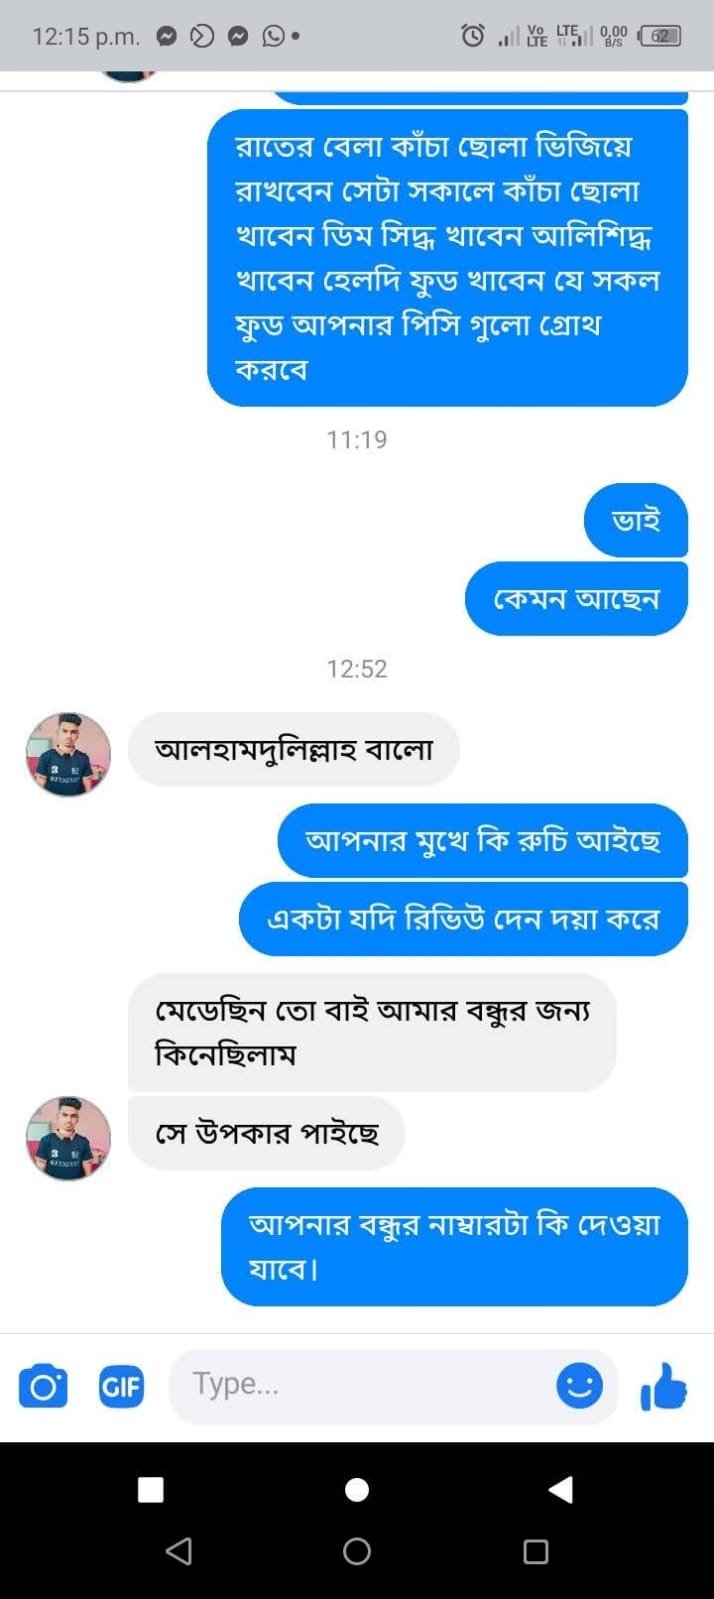Tap the filled white back triangle
The width and height of the screenshot is (714, 1599).
[x=561, y=1489]
